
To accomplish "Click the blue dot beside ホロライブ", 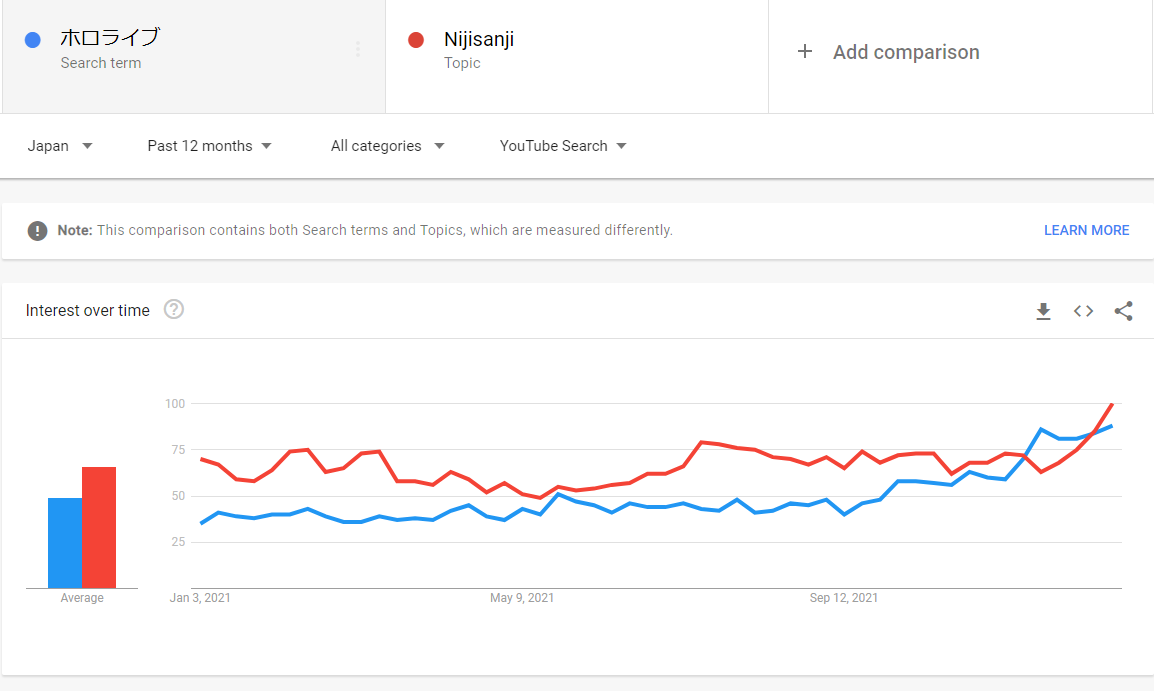I will [32, 40].
